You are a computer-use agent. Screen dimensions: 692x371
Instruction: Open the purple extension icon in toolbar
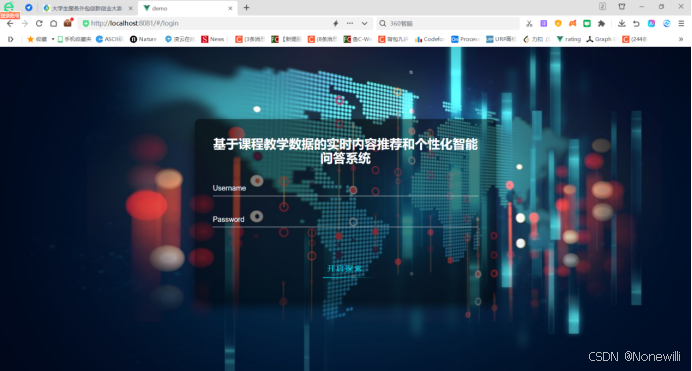click(x=544, y=23)
